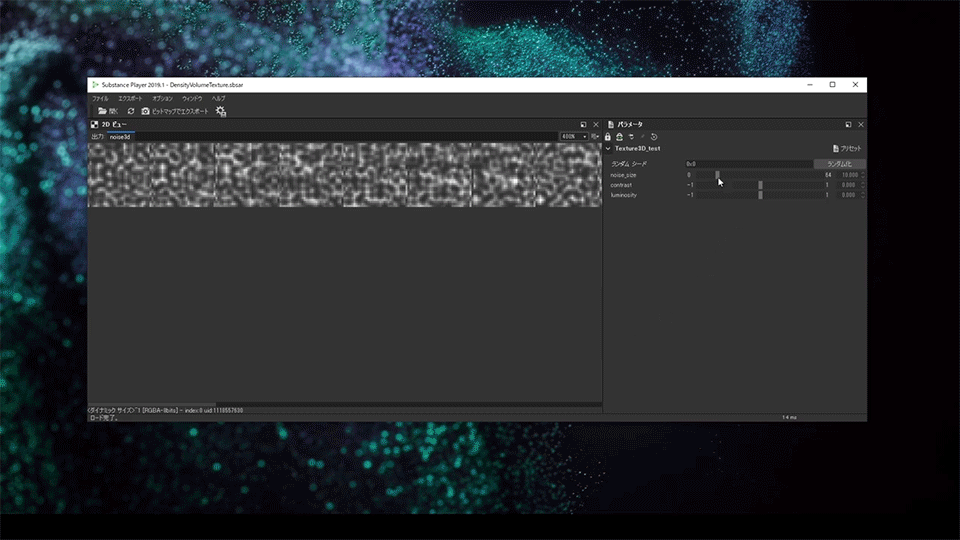
Task: Open the ファイル (File) menu
Action: (x=100, y=99)
